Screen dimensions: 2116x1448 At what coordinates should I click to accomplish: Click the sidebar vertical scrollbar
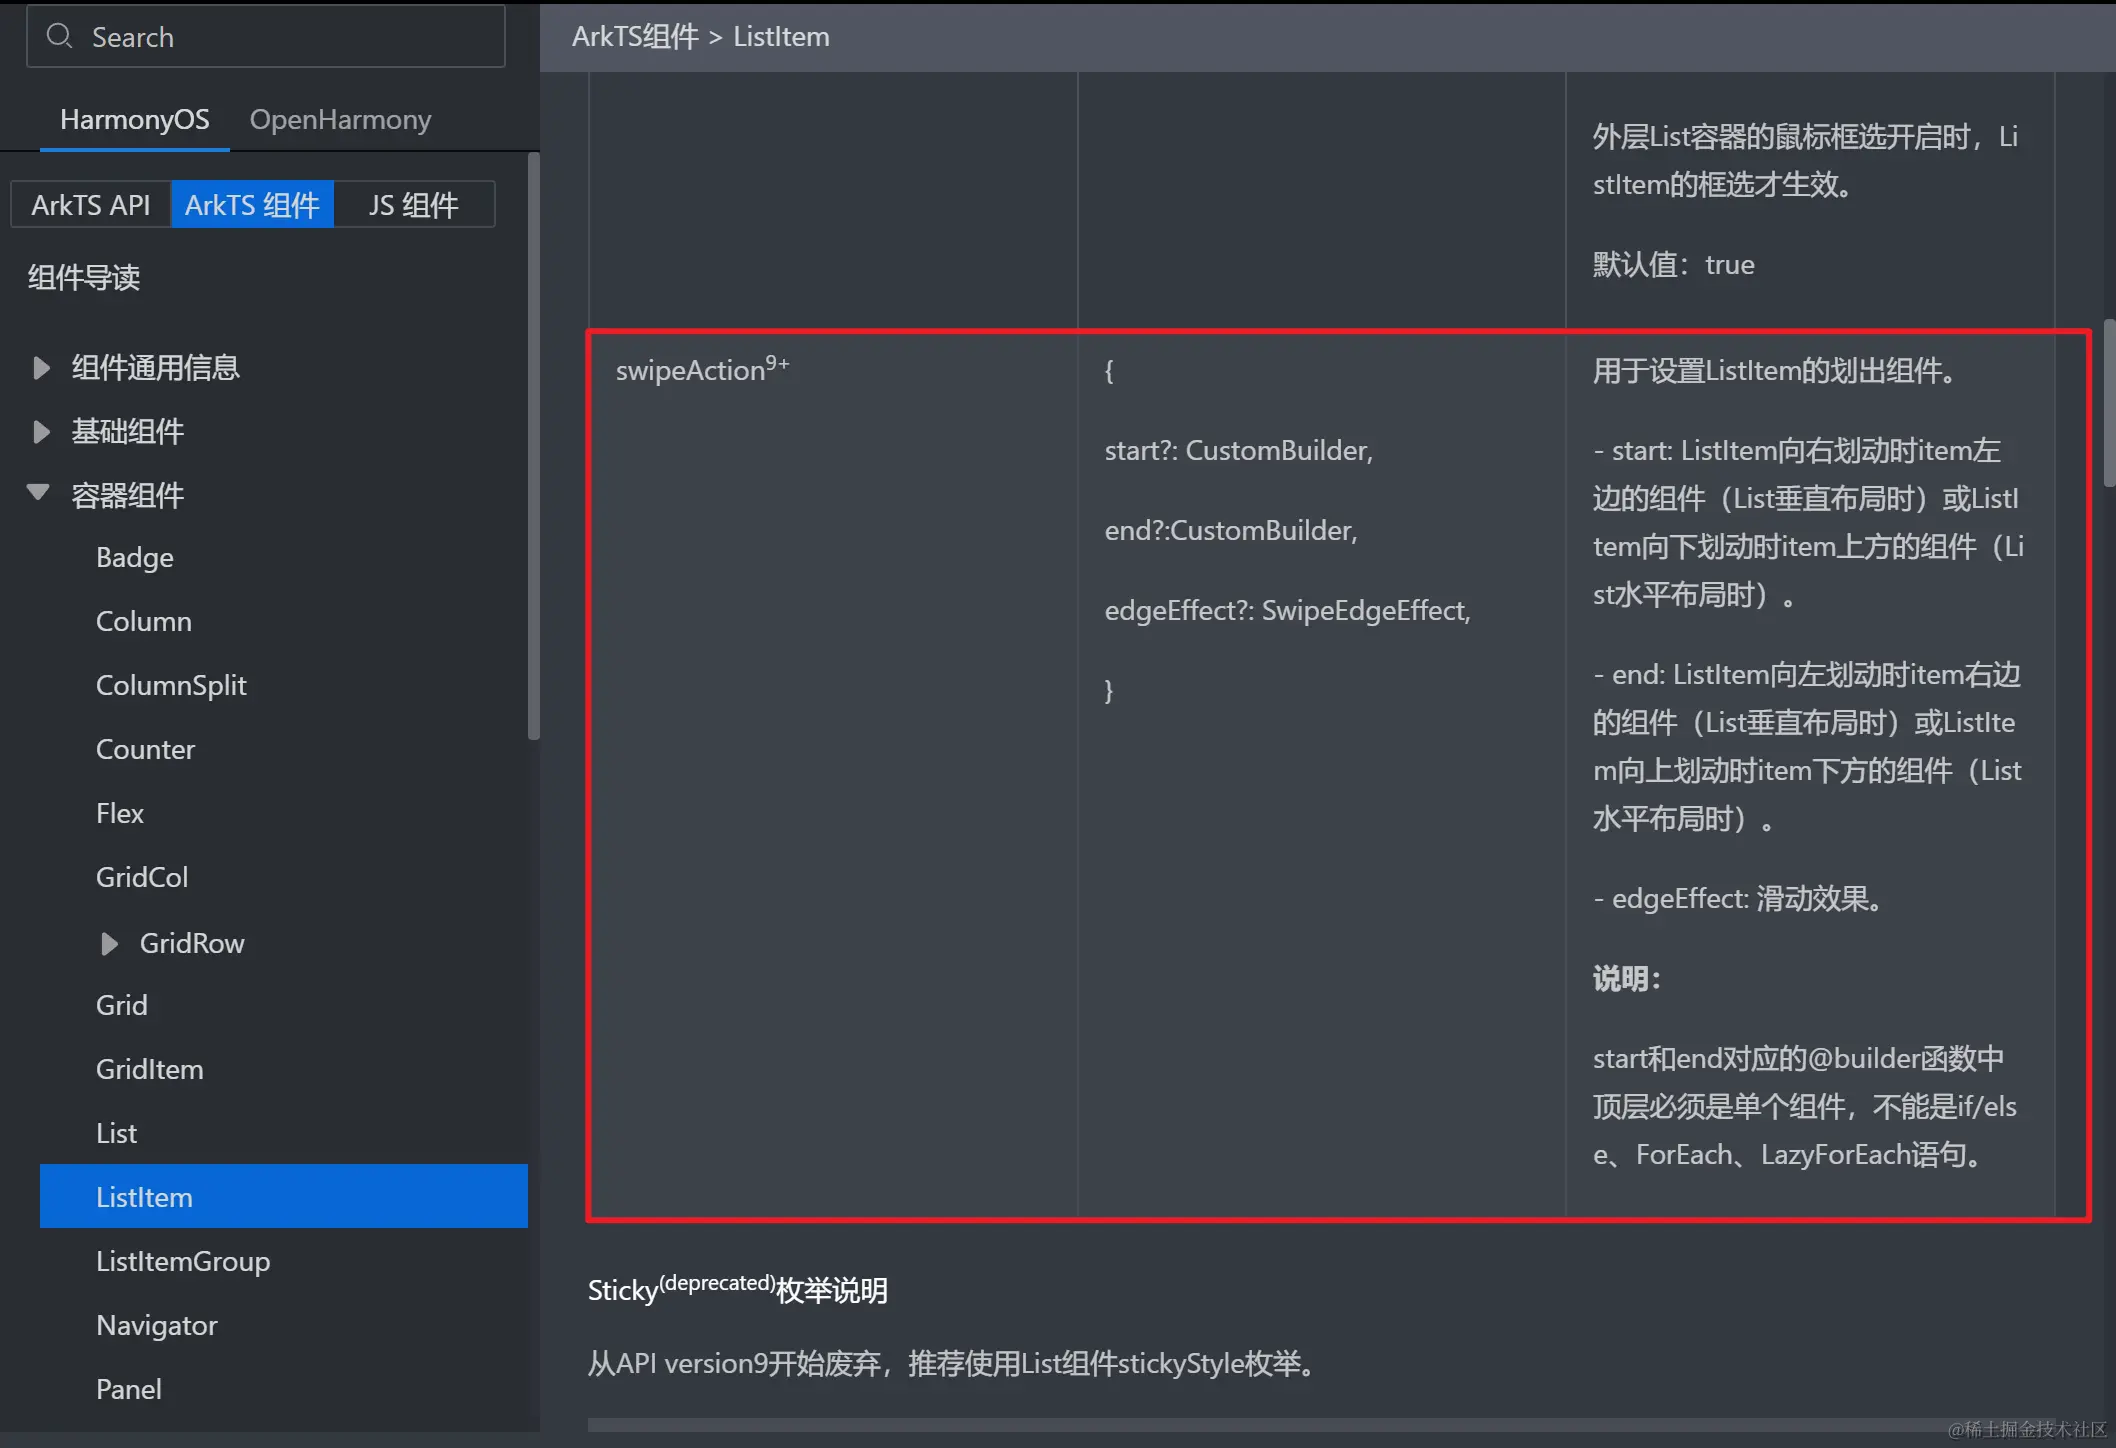534,446
